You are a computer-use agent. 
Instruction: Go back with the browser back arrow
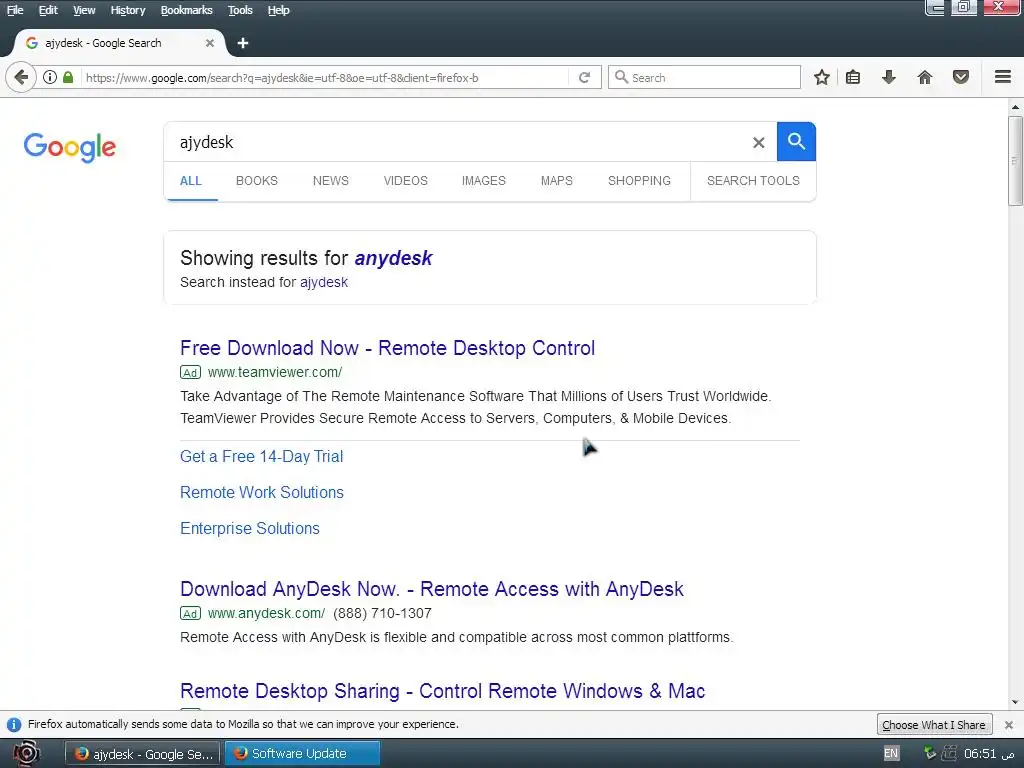21,78
